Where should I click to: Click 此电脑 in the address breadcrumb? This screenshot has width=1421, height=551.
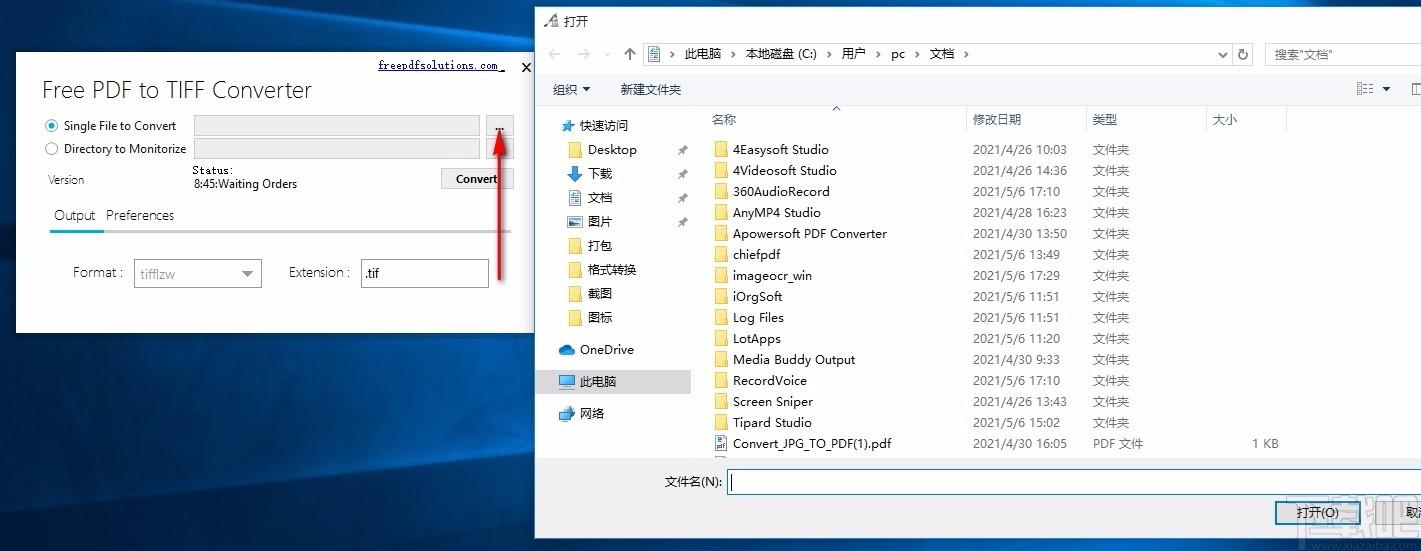tap(702, 54)
